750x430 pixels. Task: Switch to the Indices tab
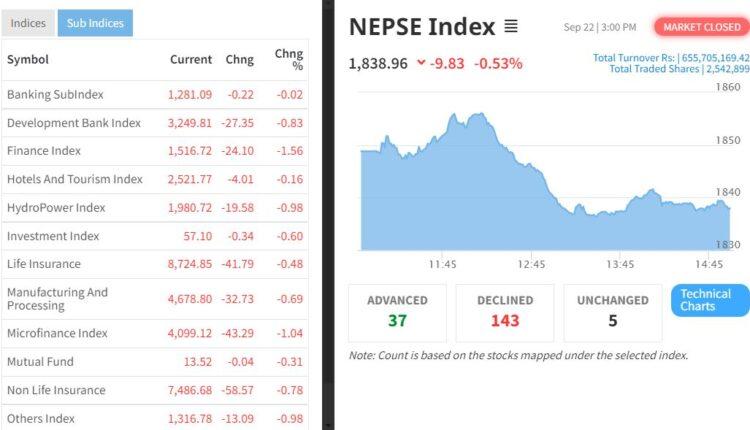(x=27, y=23)
